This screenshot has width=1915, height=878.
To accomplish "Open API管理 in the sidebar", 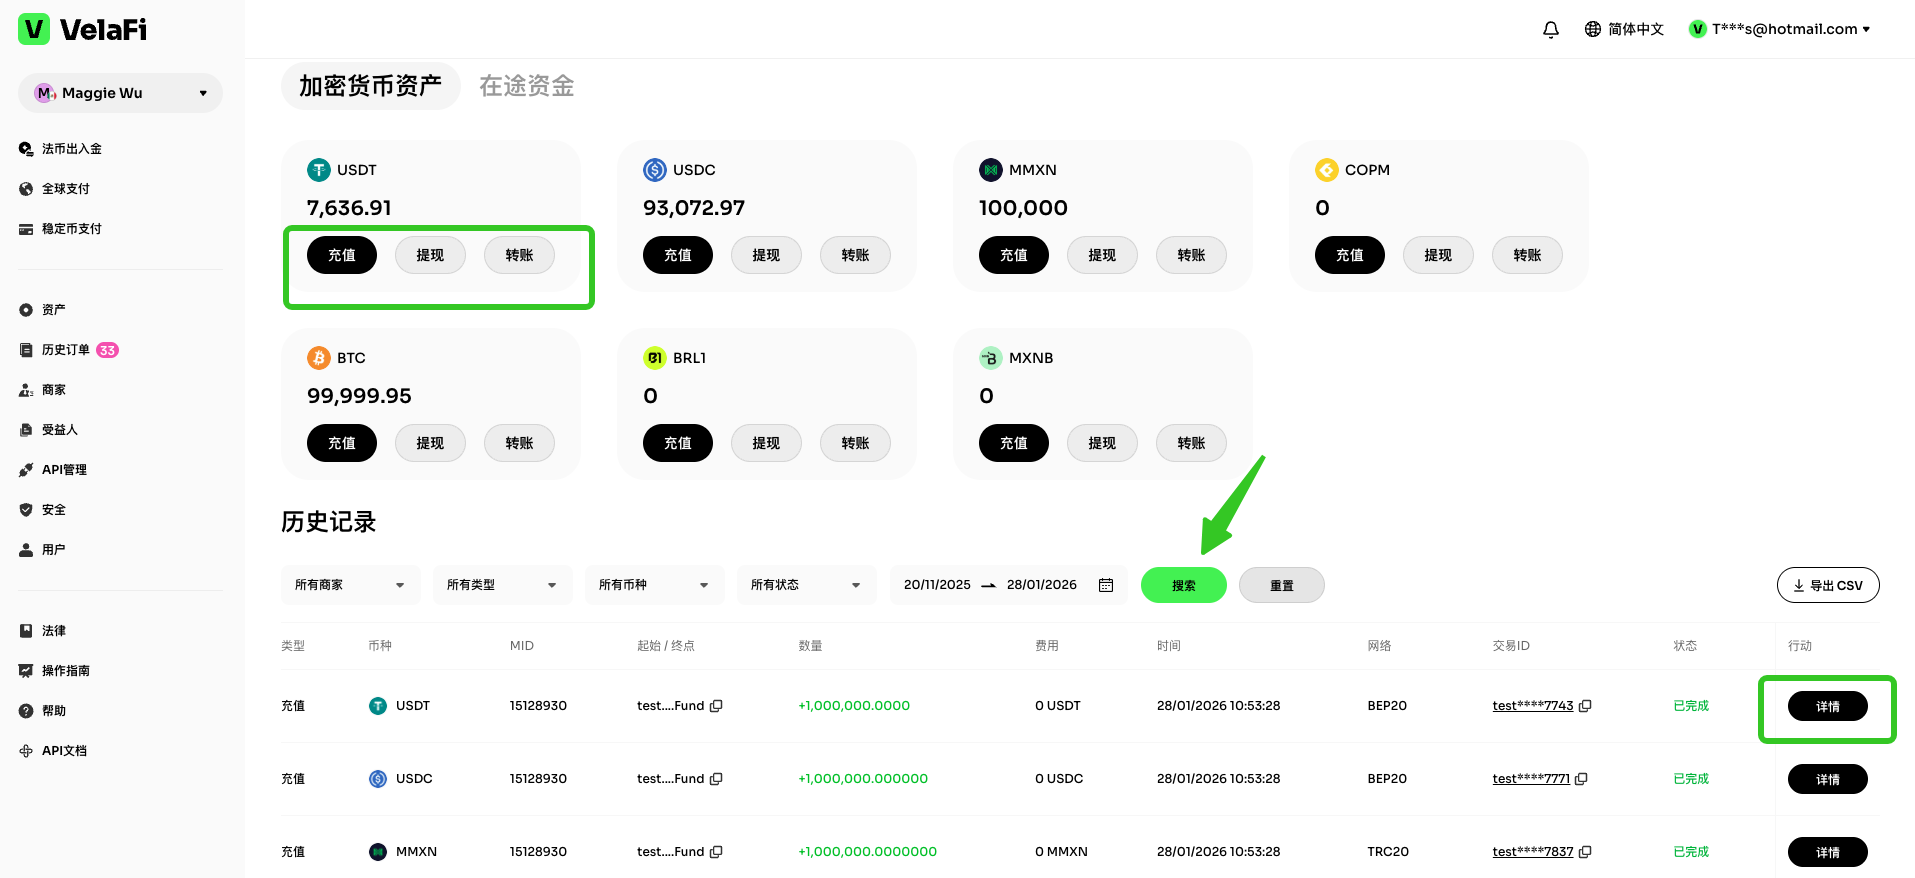I will (x=64, y=470).
